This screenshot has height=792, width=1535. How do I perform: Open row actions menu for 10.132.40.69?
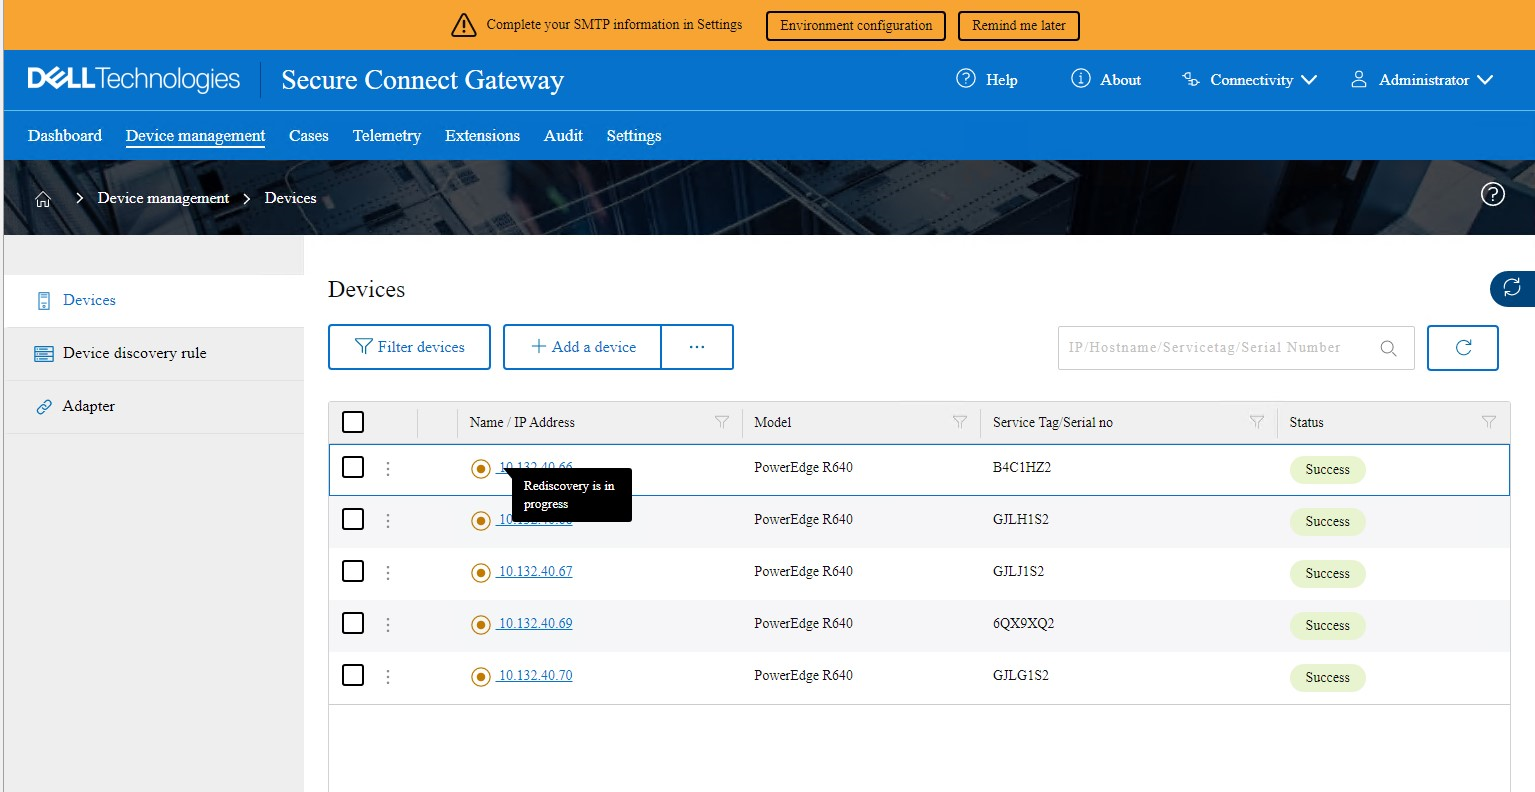click(x=388, y=624)
